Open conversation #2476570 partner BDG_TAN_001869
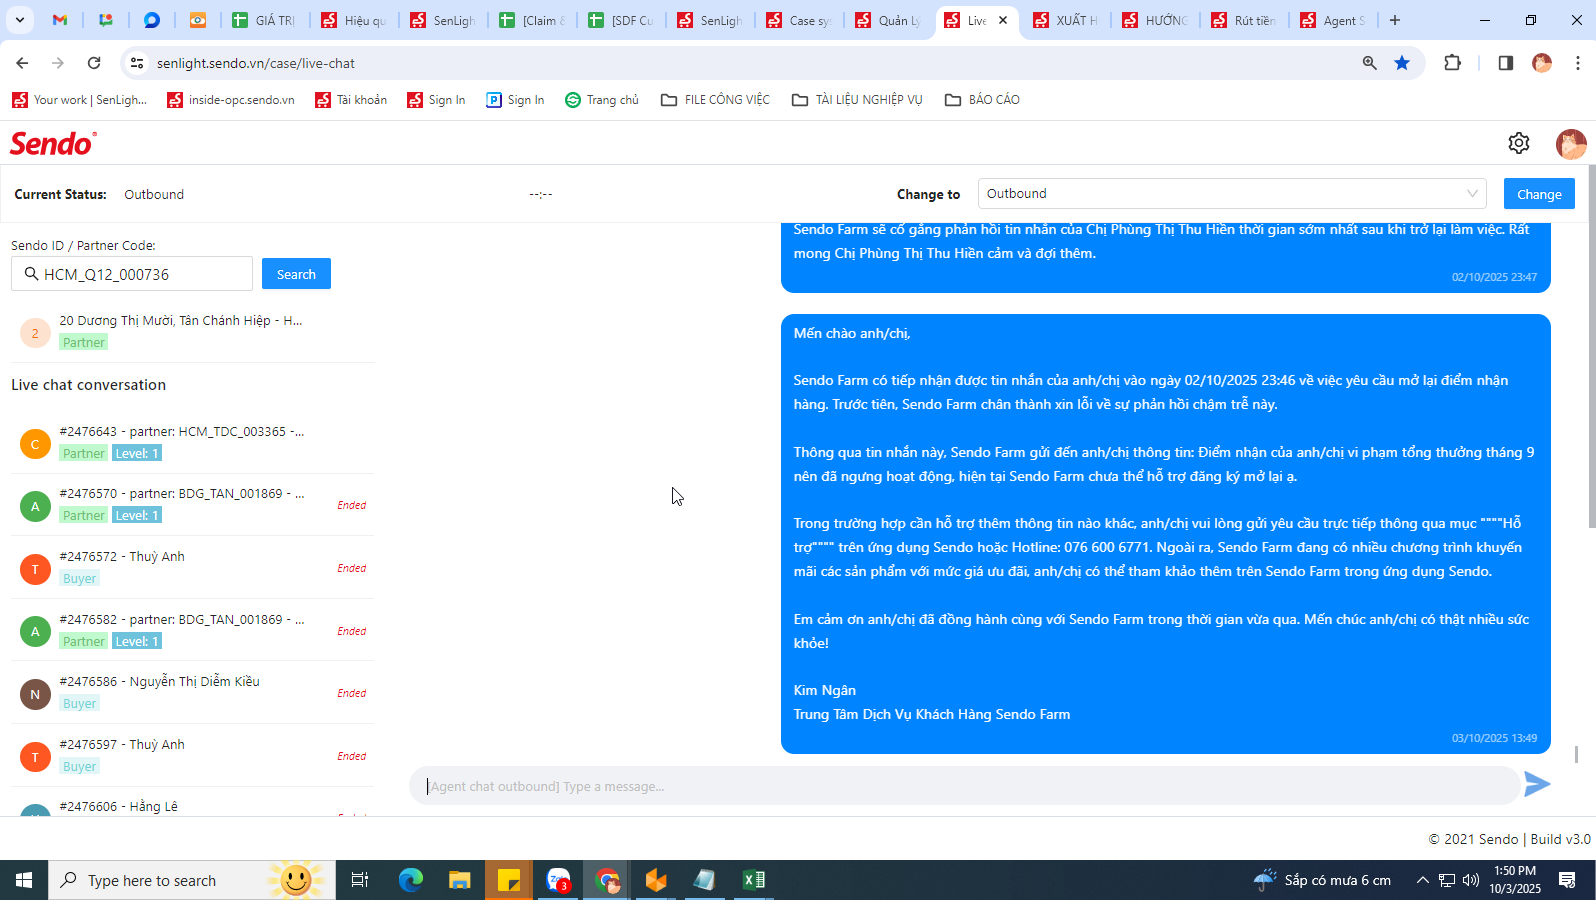Viewport: 1596px width, 900px height. [192, 505]
